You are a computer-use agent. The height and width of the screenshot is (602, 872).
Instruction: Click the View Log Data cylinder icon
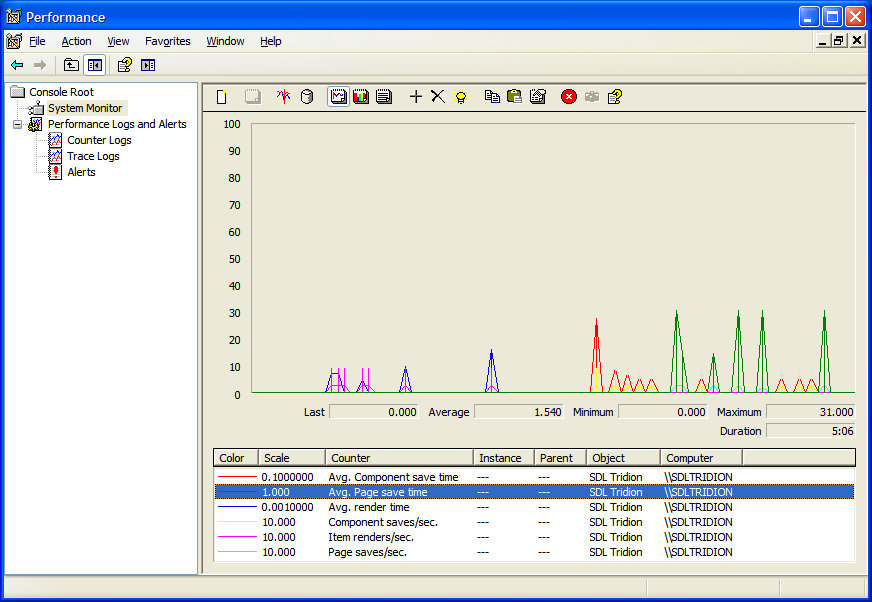(307, 97)
